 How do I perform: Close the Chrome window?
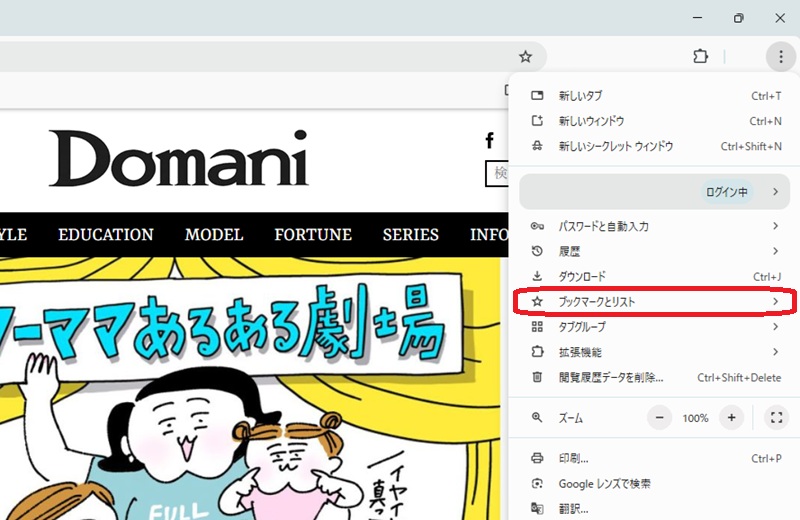tap(780, 18)
